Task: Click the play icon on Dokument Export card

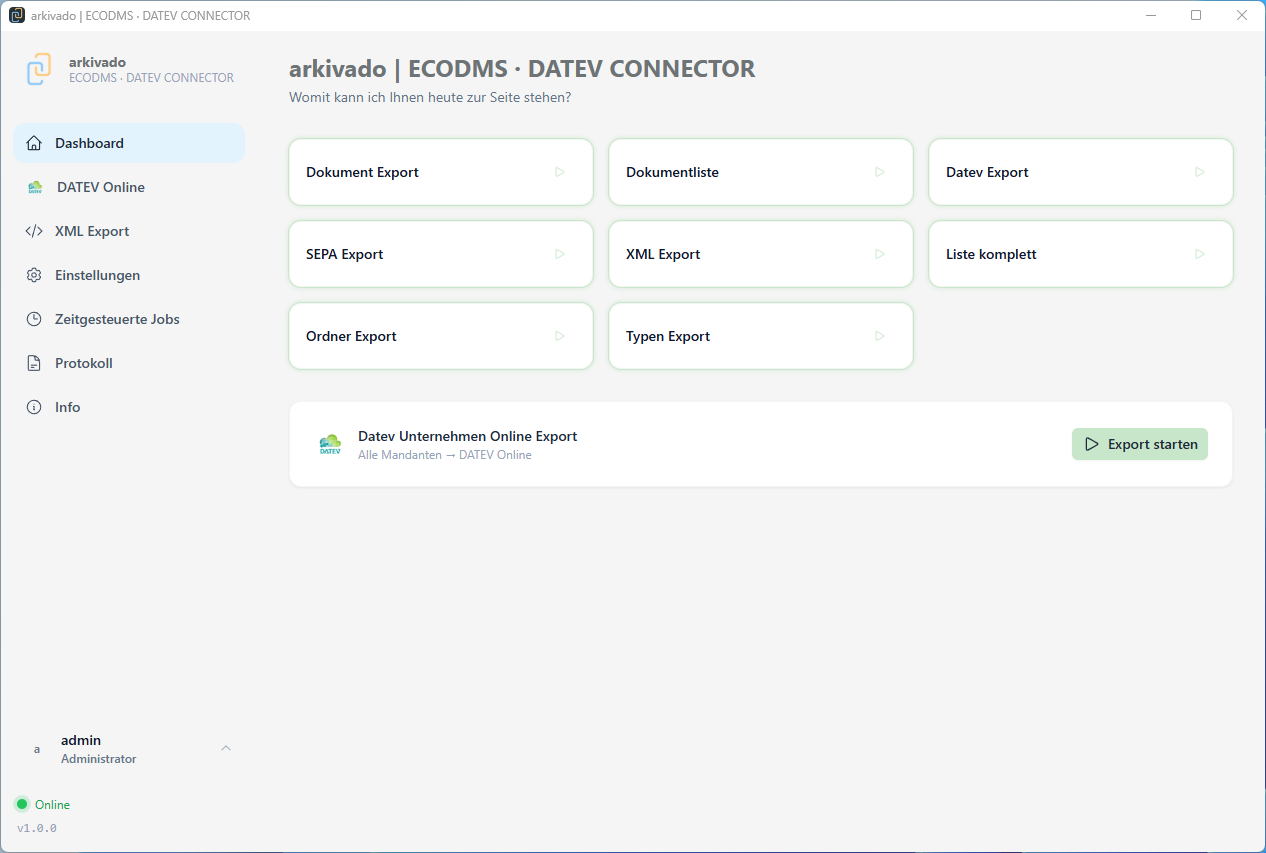Action: (x=560, y=172)
